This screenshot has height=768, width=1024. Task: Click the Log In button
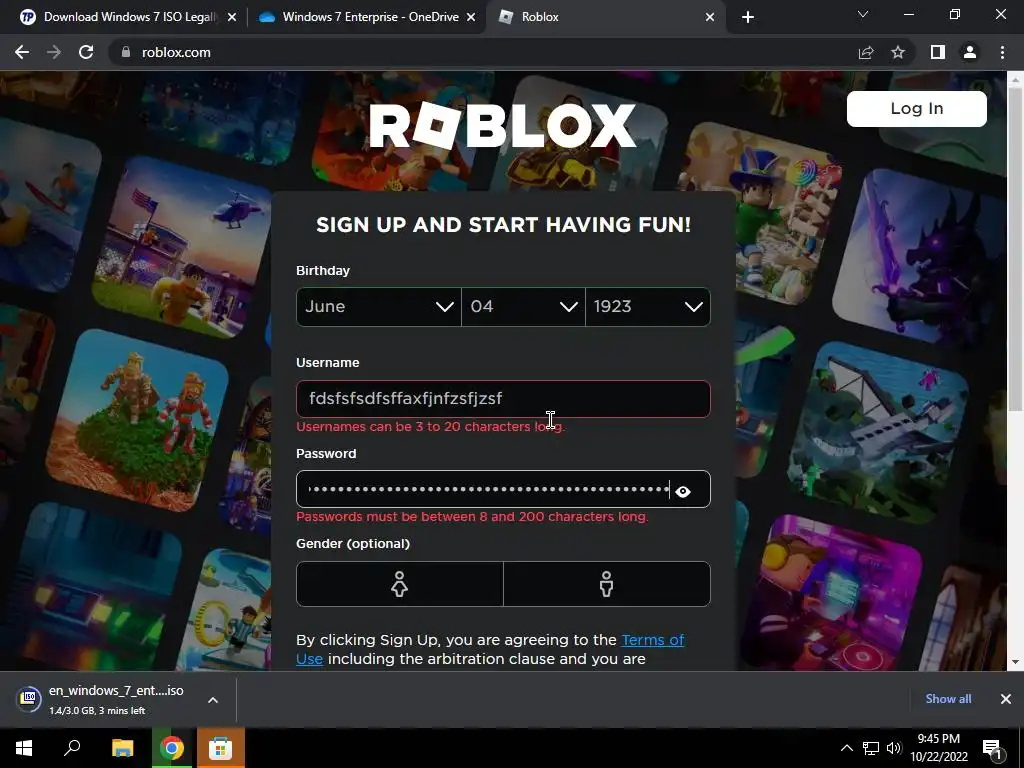(x=916, y=108)
